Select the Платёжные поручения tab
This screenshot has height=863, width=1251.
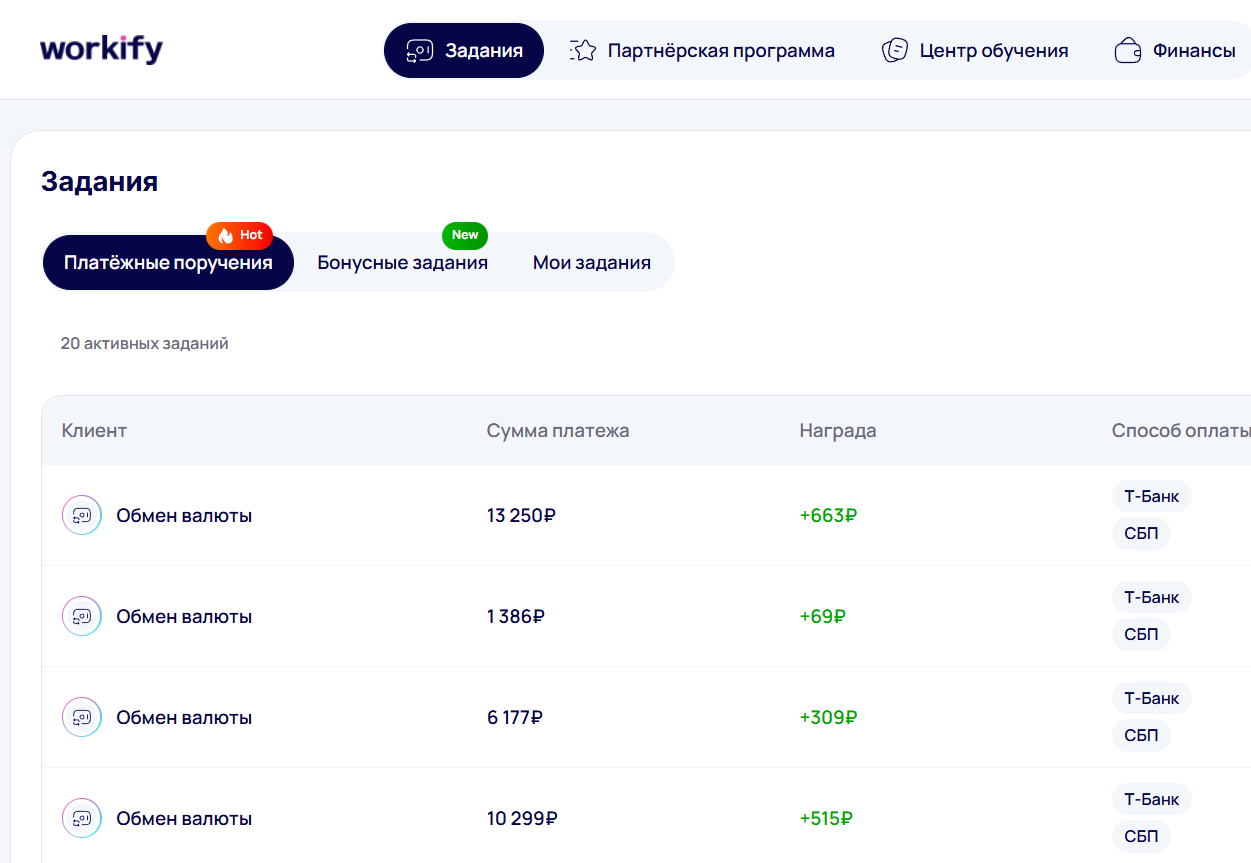tap(168, 263)
